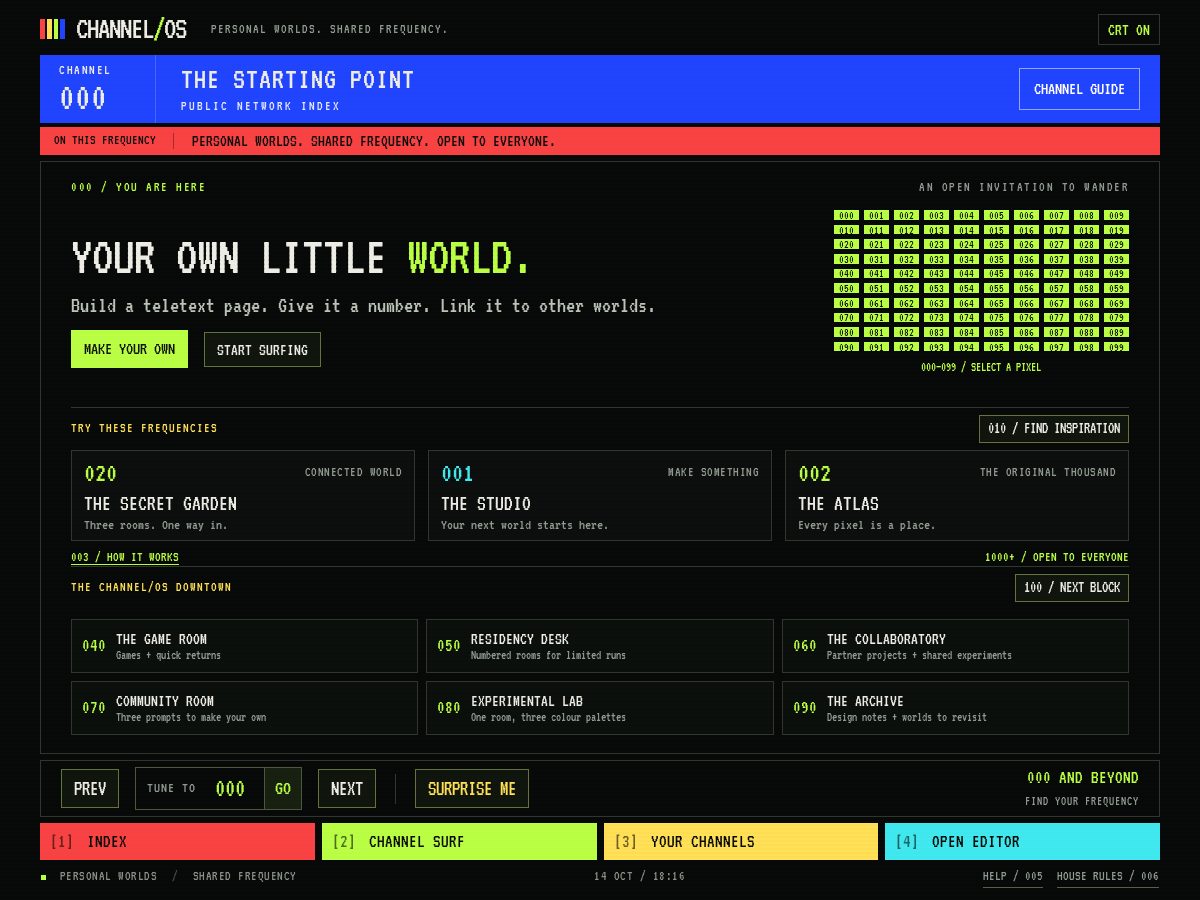Click the Make Your Own button
This screenshot has height=900, width=1200.
point(129,349)
